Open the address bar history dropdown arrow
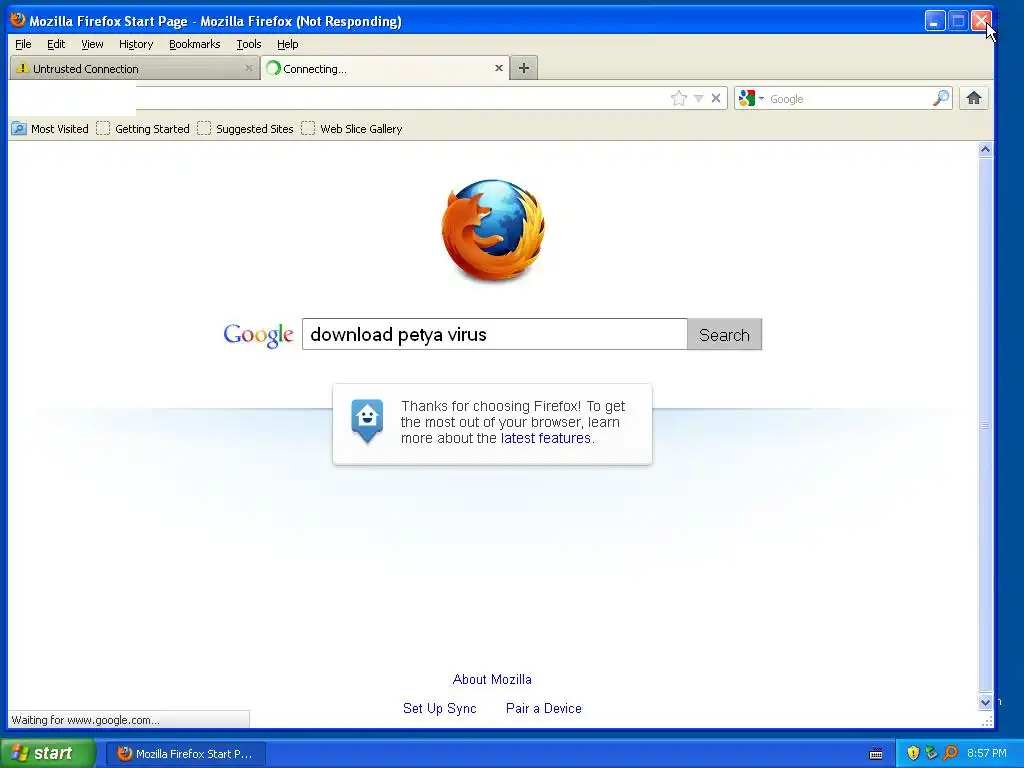 [x=698, y=99]
